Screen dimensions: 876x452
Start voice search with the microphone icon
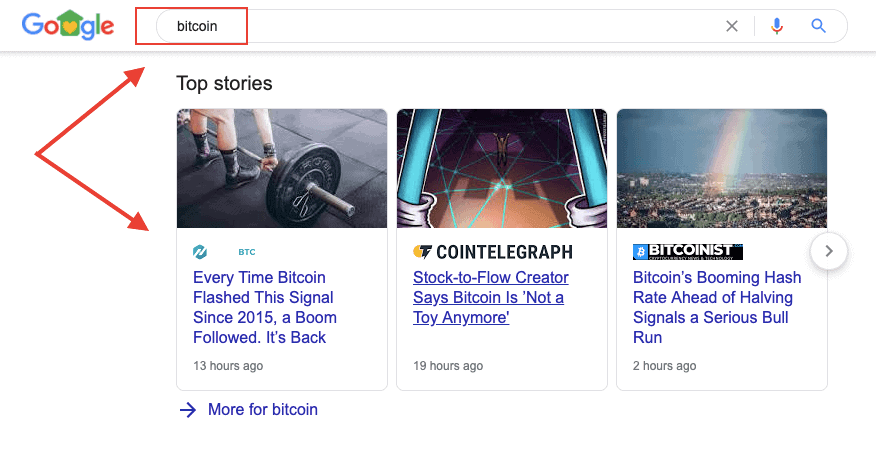(777, 26)
